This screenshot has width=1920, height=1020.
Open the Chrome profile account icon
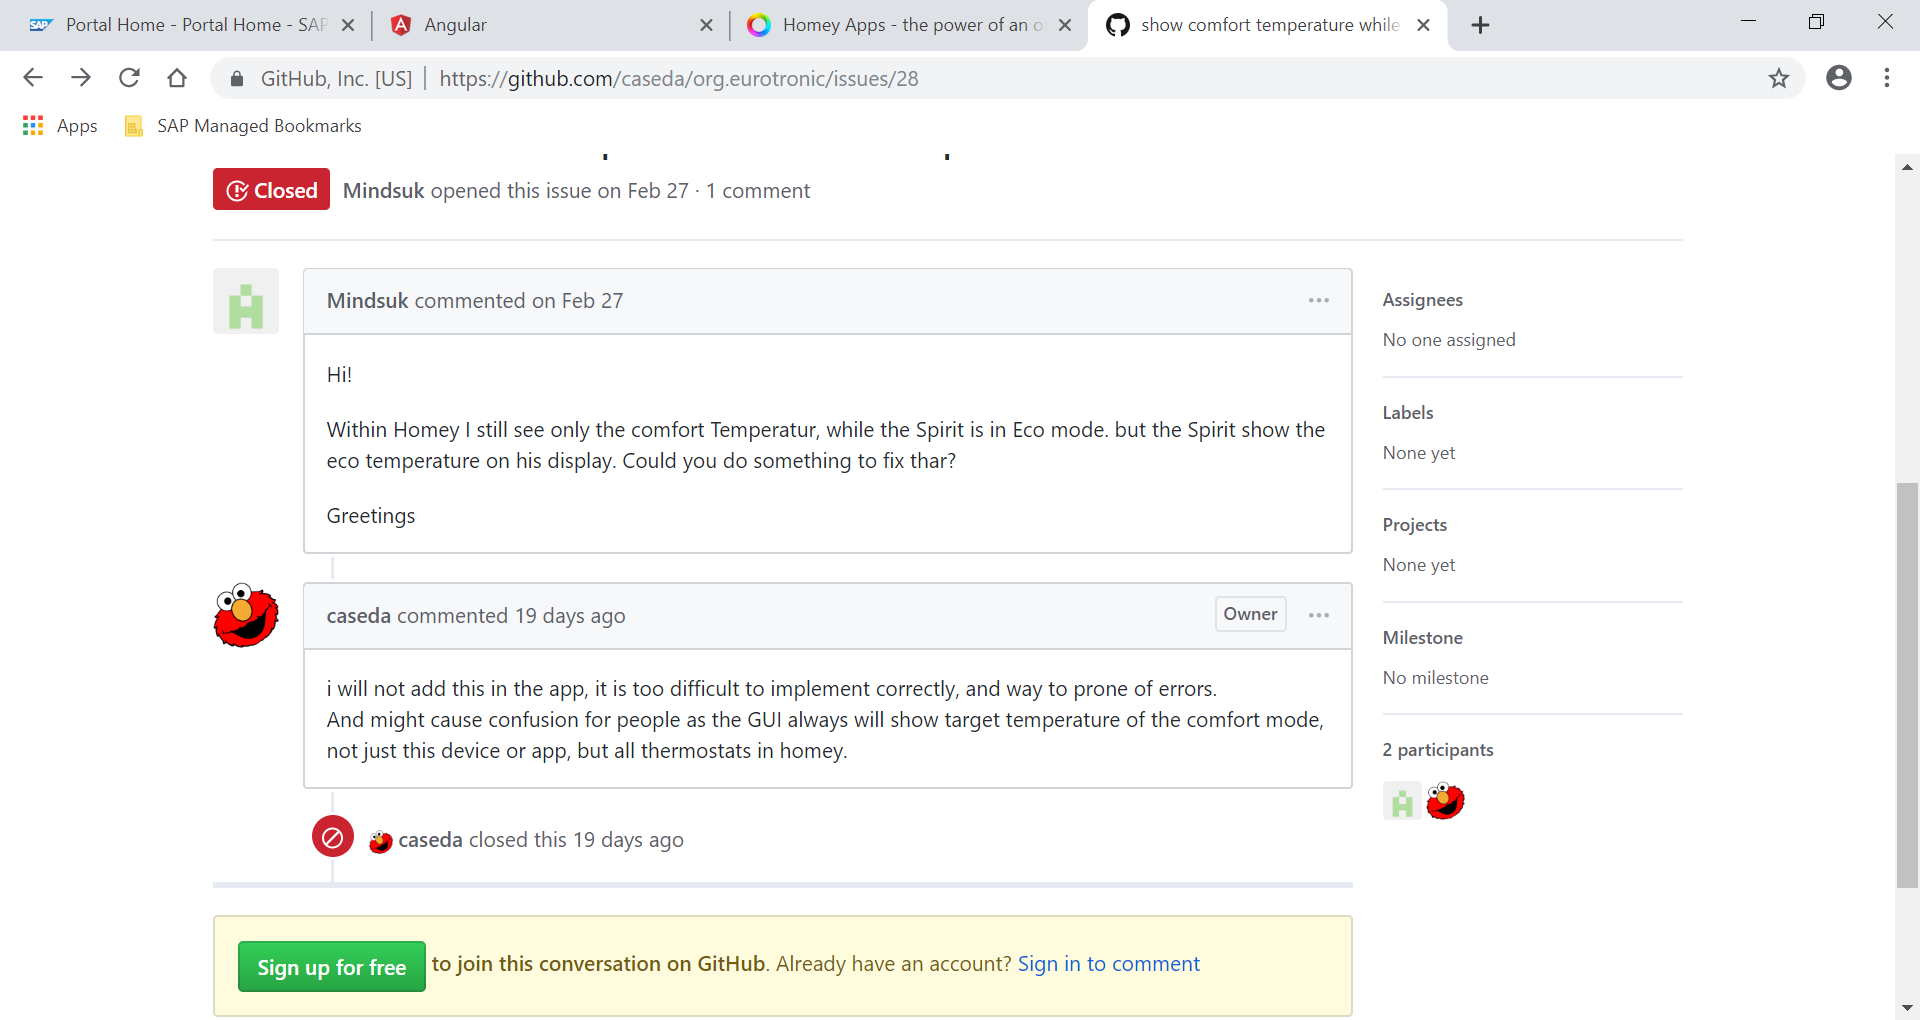point(1838,78)
